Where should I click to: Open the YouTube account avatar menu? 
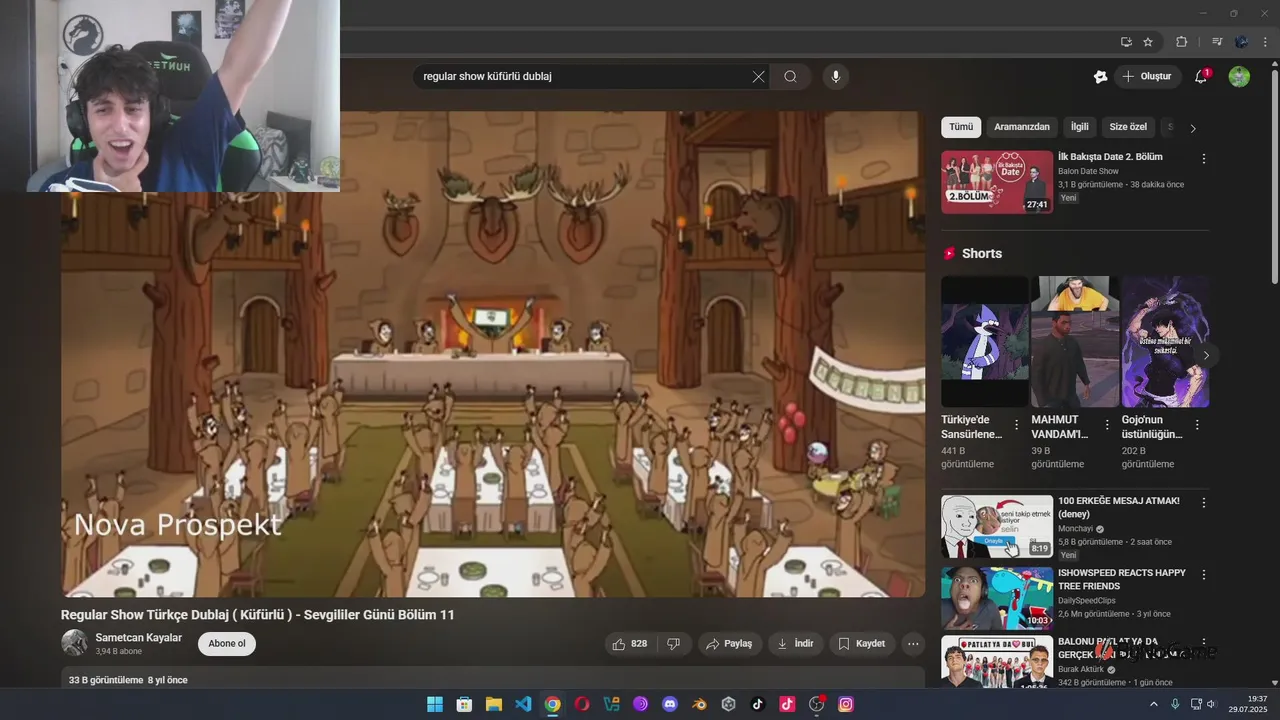[x=1239, y=77]
